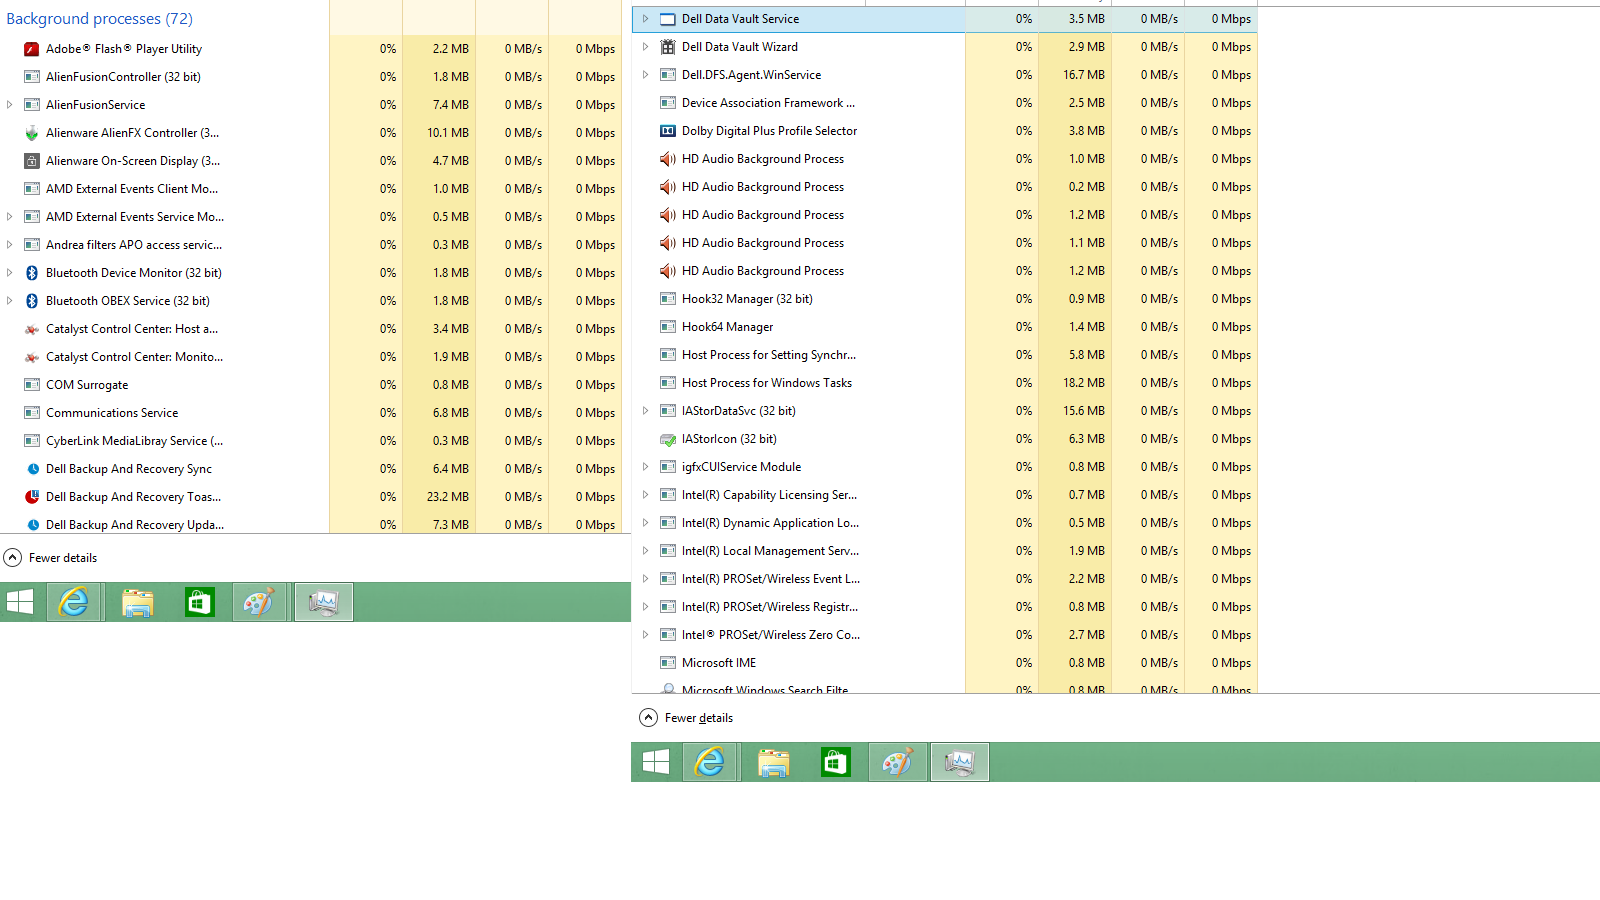Expand the Dell Data Vault Service row
The image size is (1600, 900).
(645, 19)
